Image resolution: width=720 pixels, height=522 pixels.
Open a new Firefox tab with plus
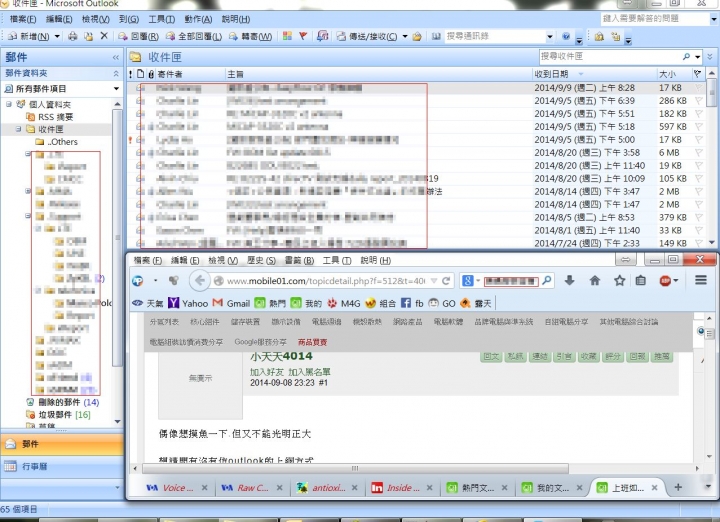[678, 487]
